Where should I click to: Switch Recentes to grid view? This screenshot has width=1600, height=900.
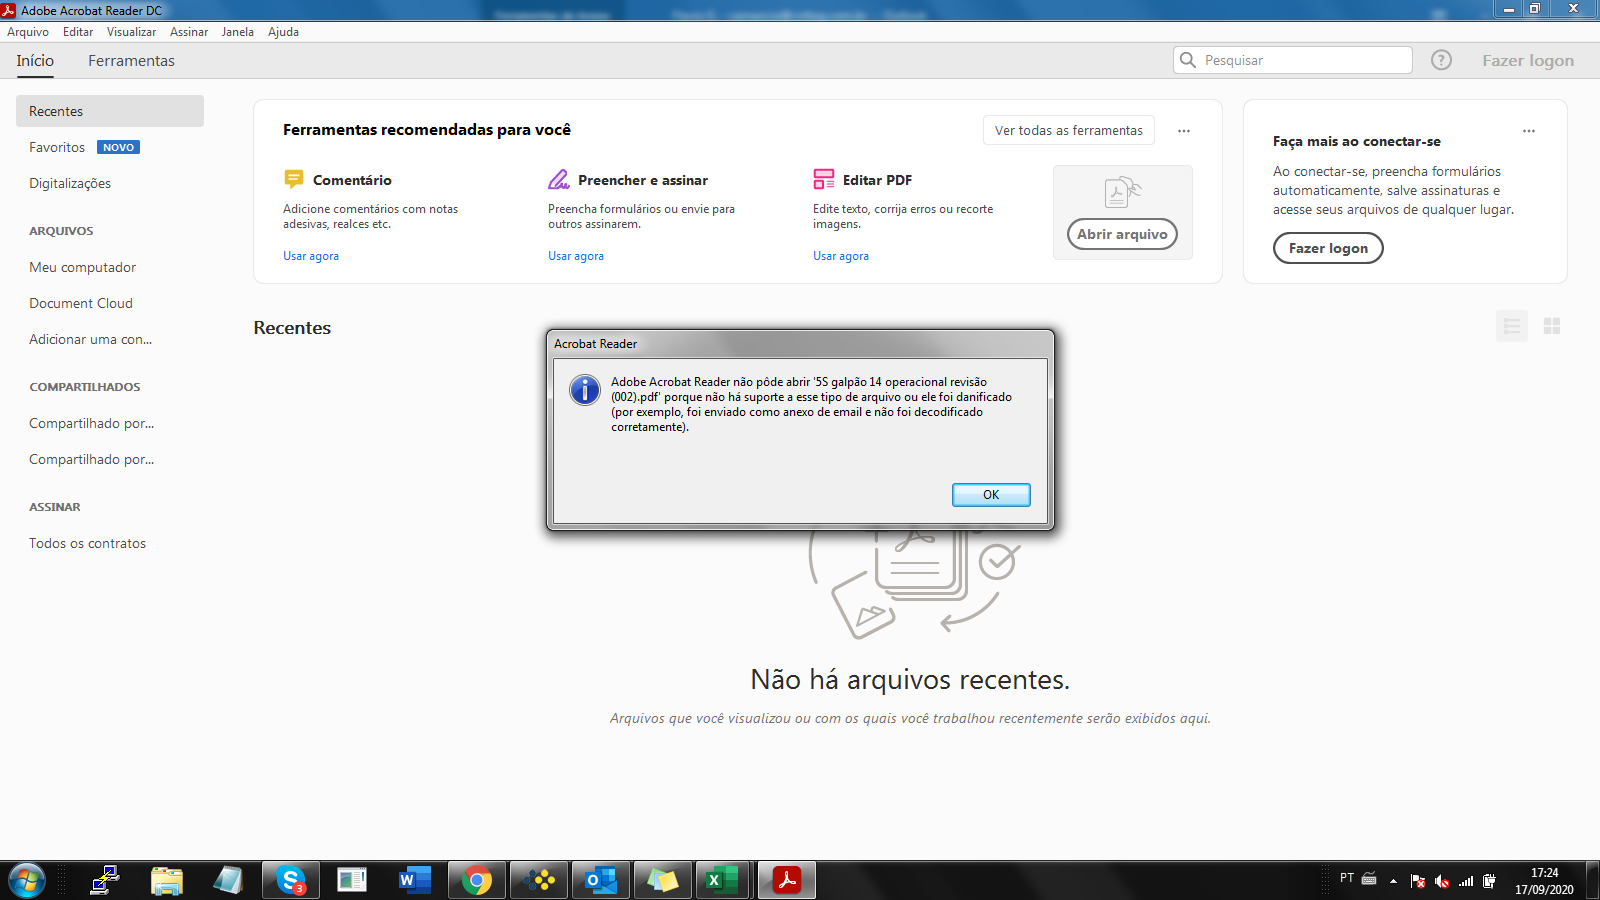[x=1552, y=326]
